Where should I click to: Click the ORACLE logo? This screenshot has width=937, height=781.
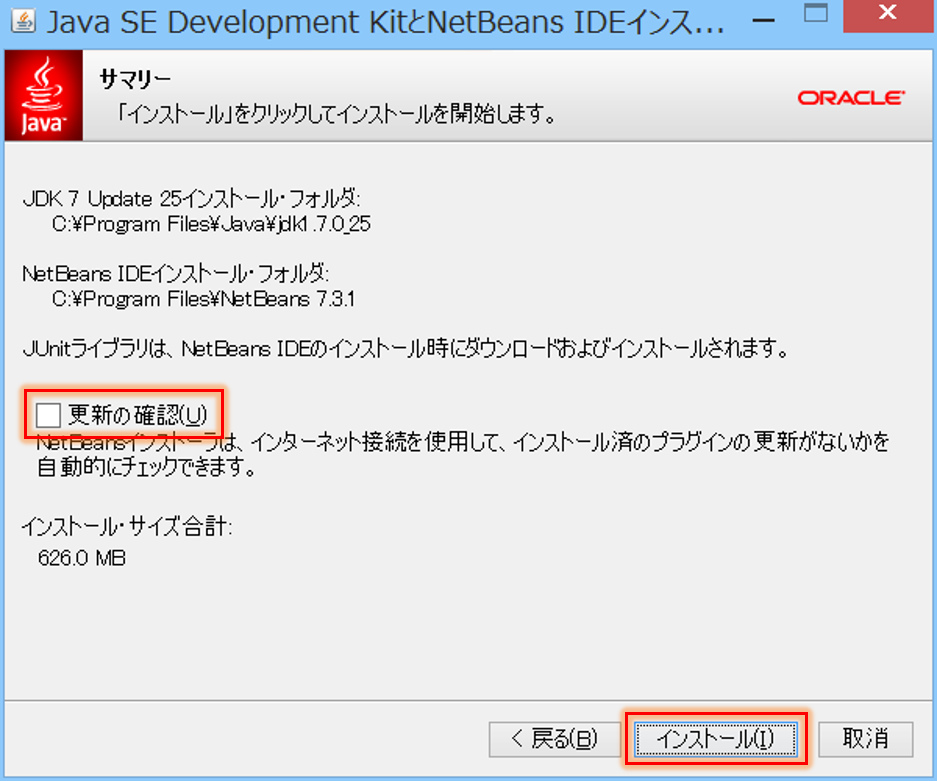851,97
